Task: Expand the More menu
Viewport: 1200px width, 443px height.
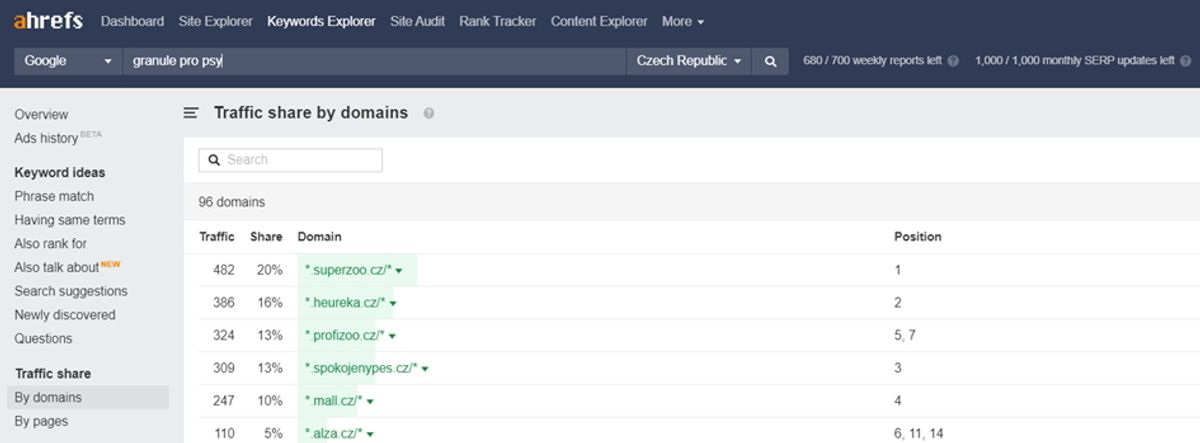Action: (683, 21)
